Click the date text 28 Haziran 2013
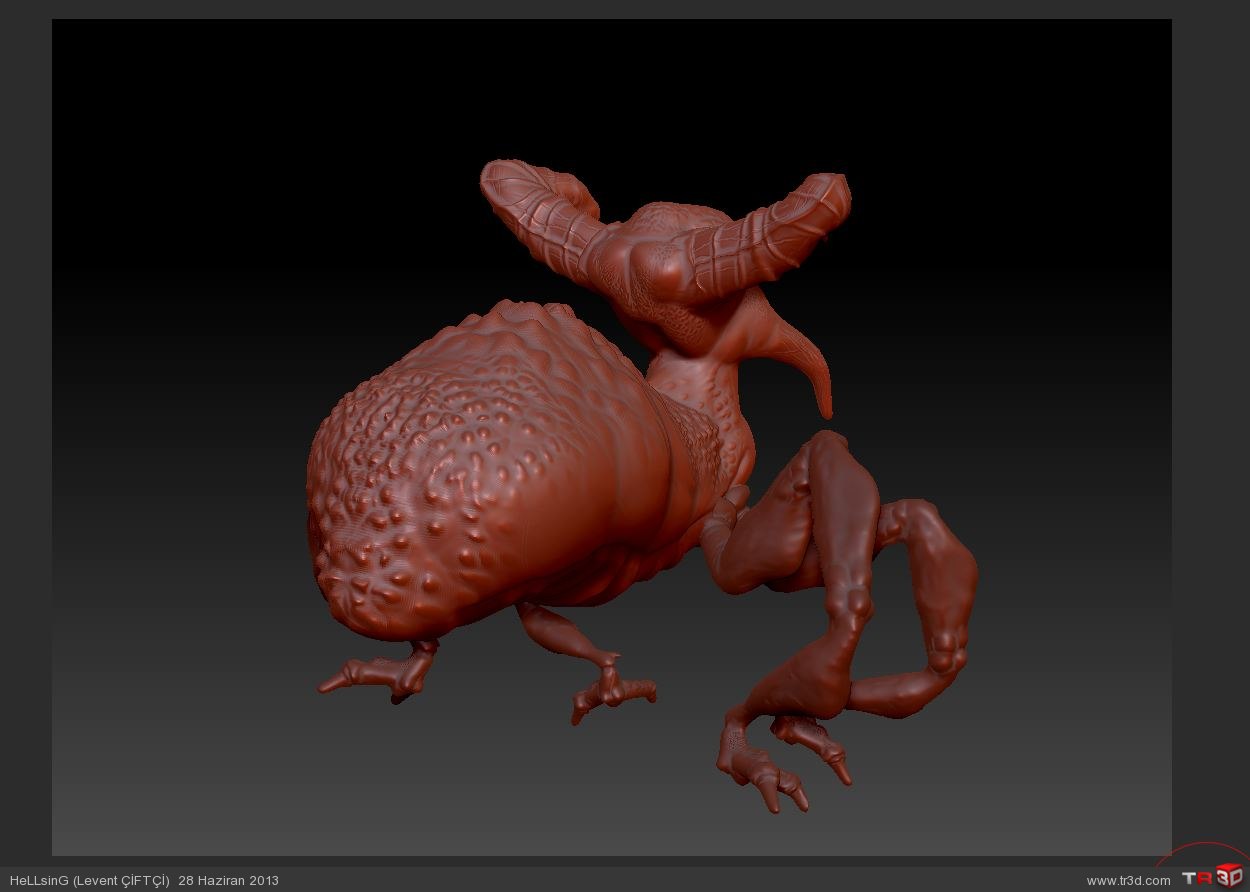The image size is (1250, 892). [228, 881]
